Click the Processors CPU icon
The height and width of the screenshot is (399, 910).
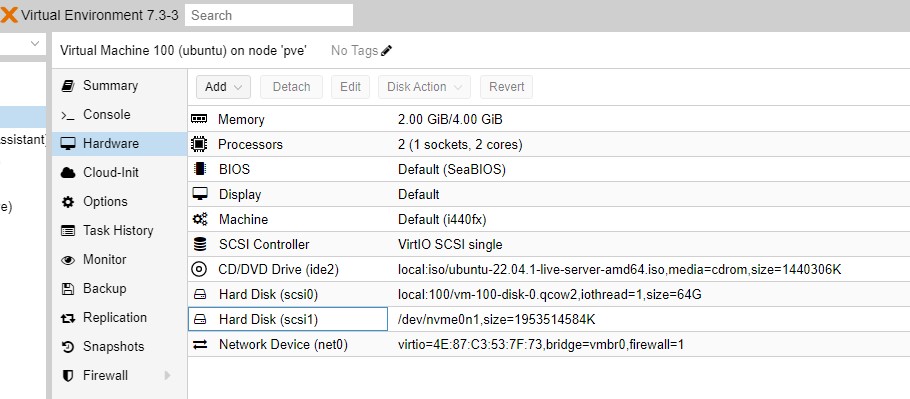tap(199, 144)
